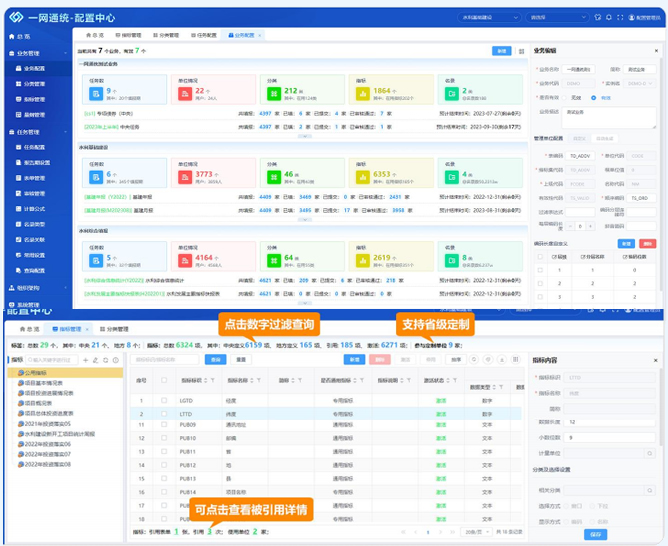Check the box for the PUB09 row

(164, 426)
